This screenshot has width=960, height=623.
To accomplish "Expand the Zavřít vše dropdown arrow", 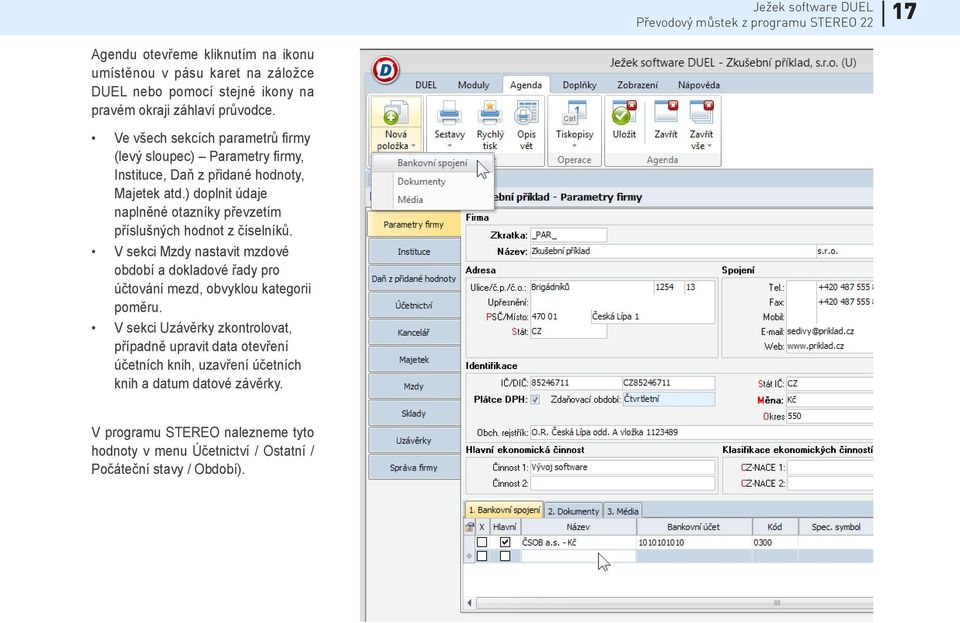I will click(x=710, y=146).
